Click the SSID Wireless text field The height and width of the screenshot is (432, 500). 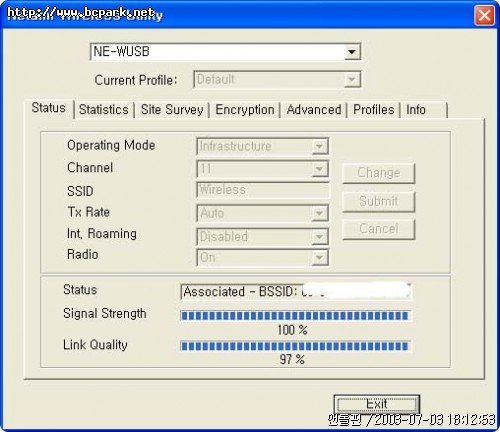pos(263,190)
